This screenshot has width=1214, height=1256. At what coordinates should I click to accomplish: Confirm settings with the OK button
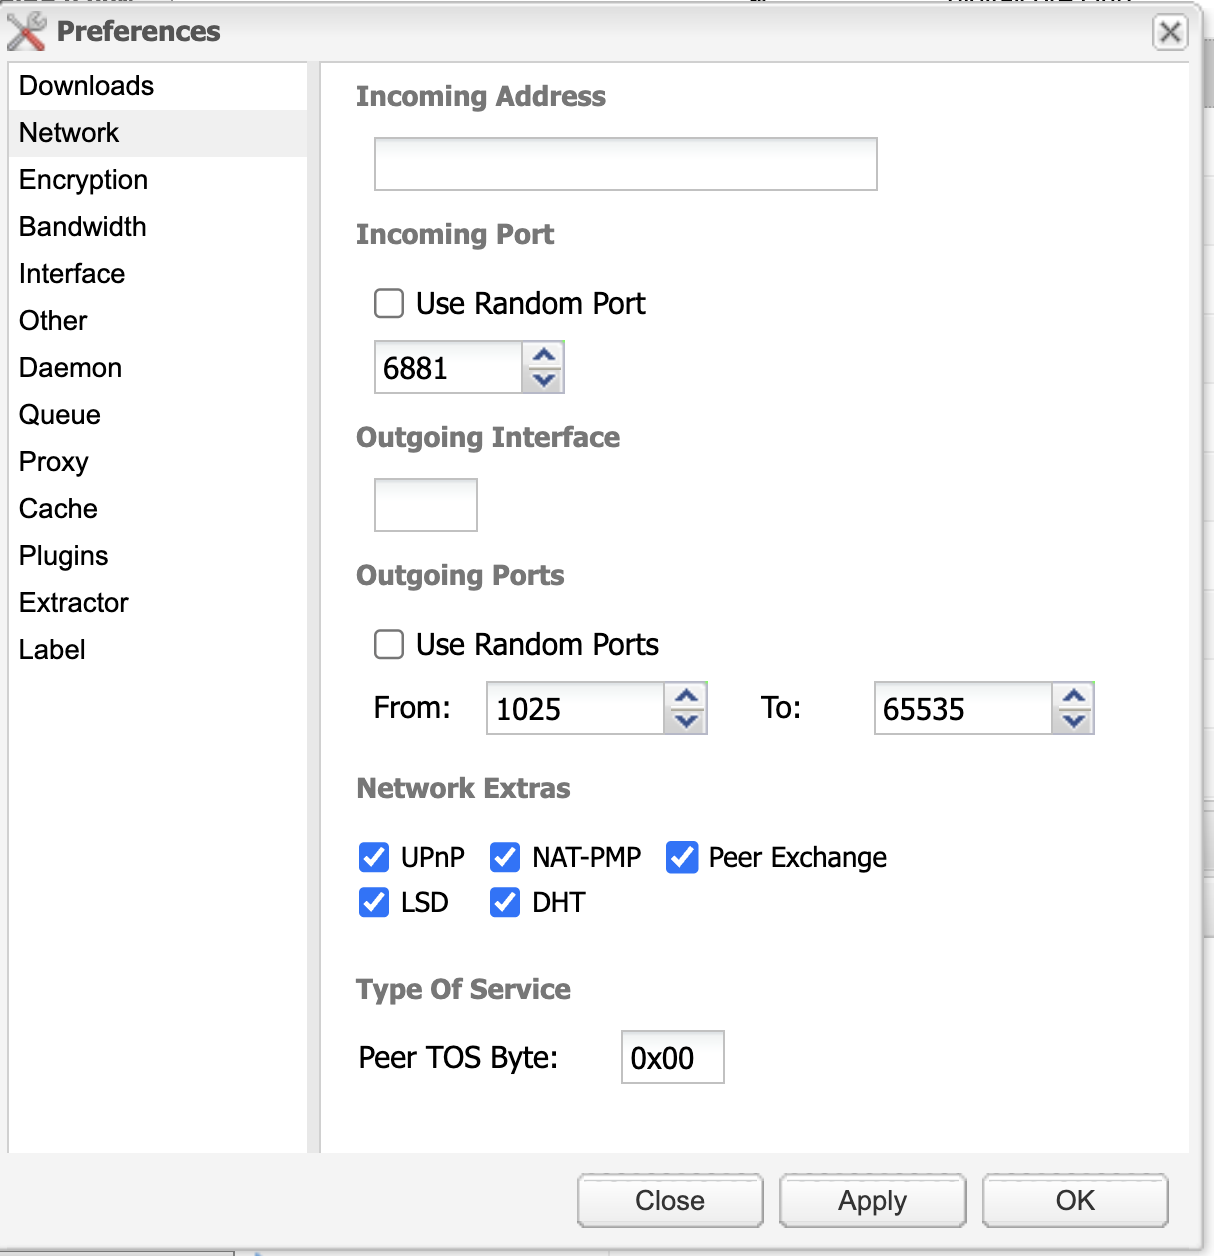[x=1075, y=1200]
